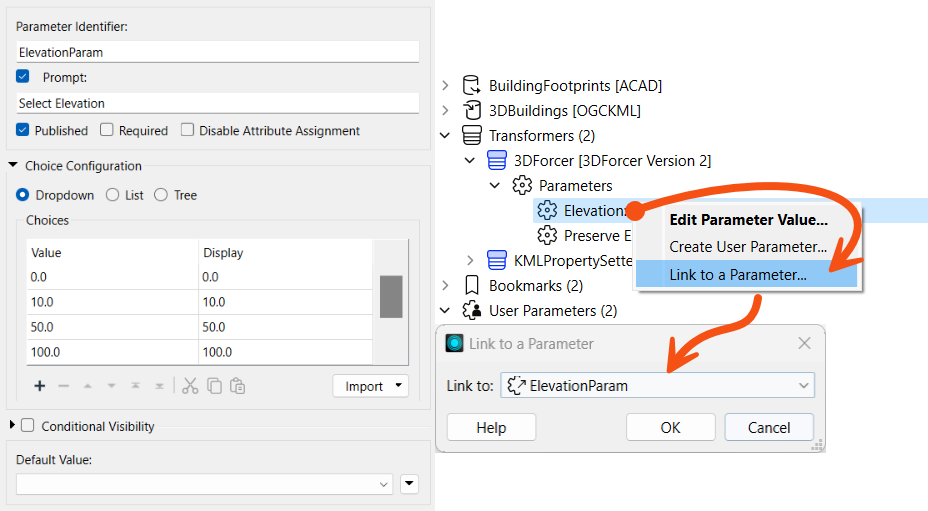This screenshot has height=511, width=928.
Task: Collapse the 3DForcer node
Action: (470, 160)
